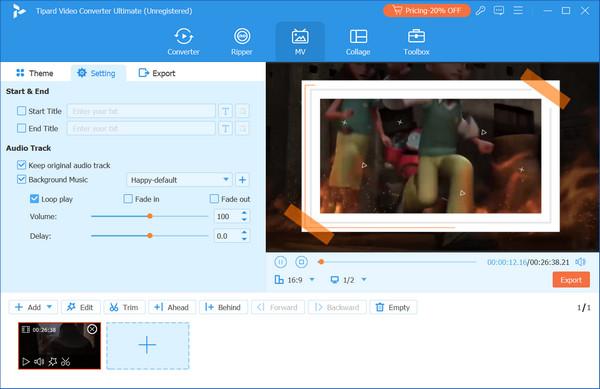Open the Collage module
The height and width of the screenshot is (389, 600).
click(x=358, y=42)
